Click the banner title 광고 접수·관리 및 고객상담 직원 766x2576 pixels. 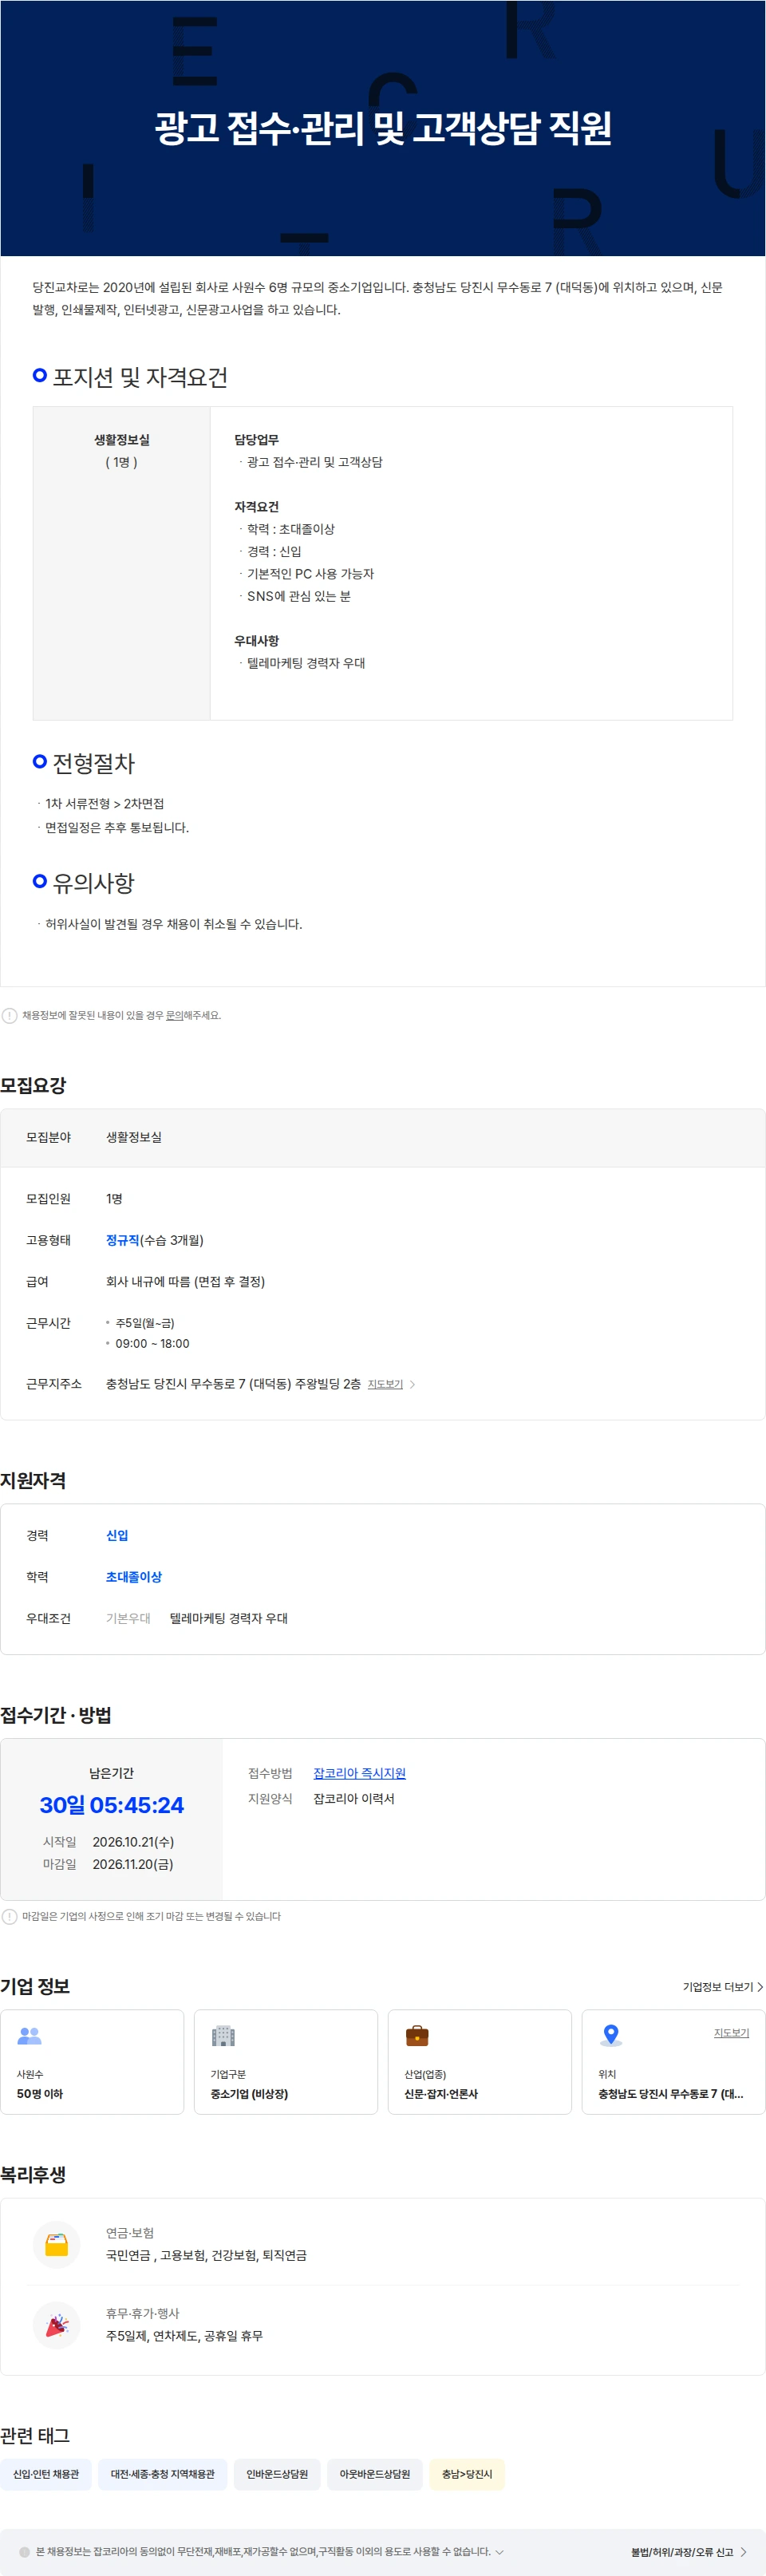point(383,128)
